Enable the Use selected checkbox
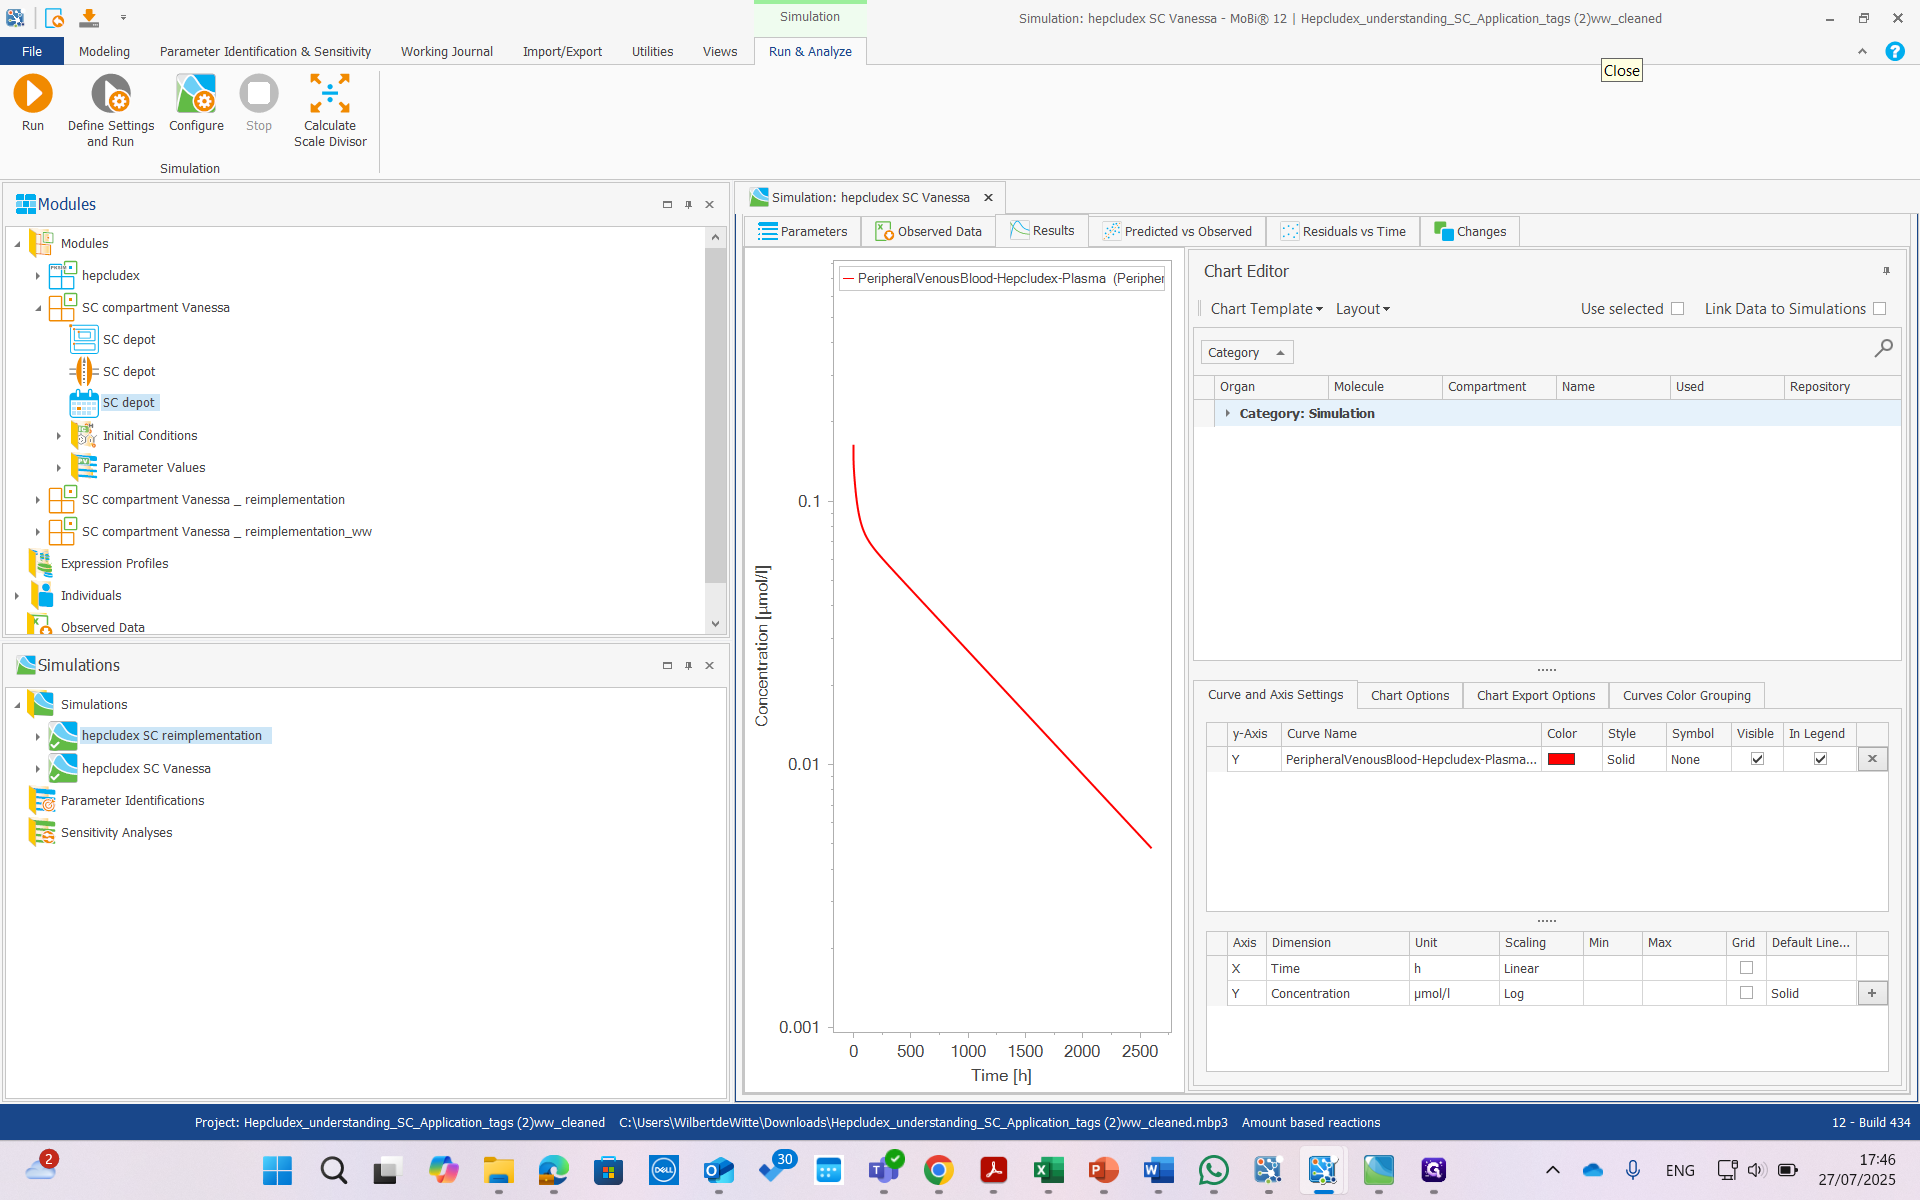 click(1677, 309)
